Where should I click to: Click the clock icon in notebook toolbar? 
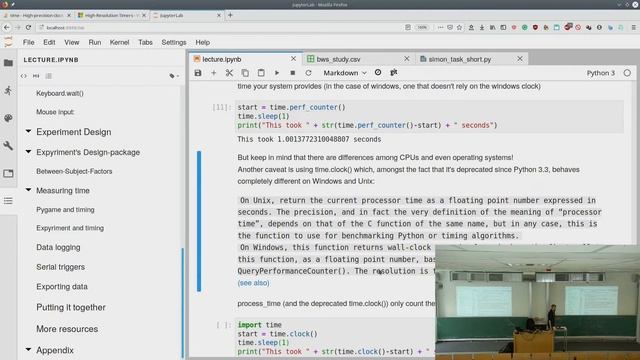pos(378,72)
